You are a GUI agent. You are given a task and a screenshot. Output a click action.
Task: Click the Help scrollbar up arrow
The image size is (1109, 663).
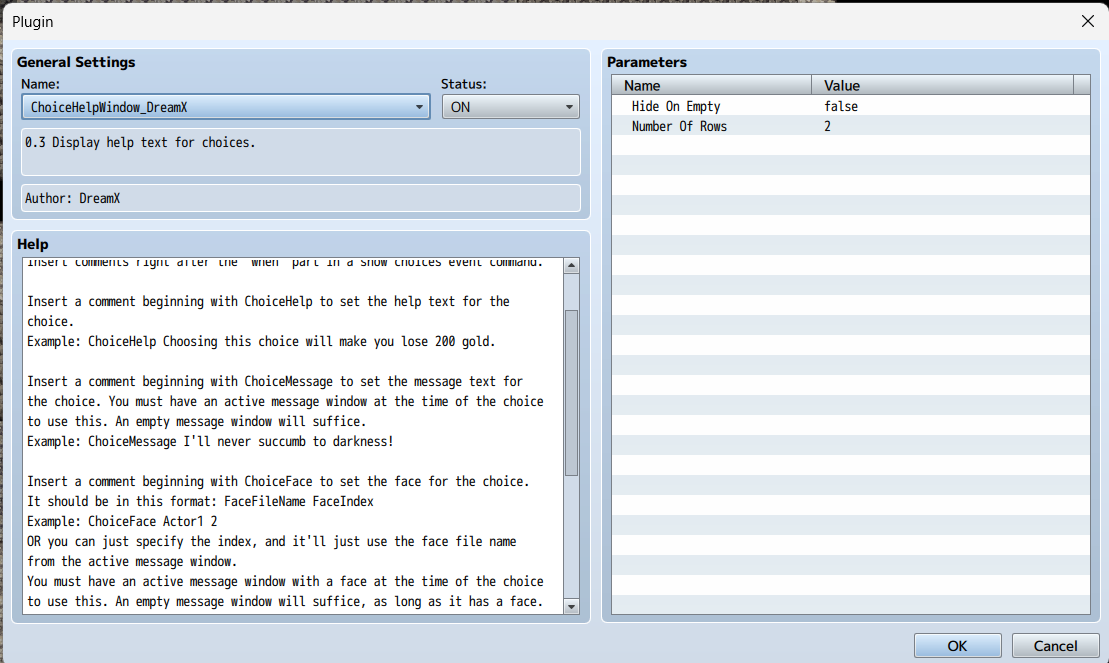click(572, 266)
